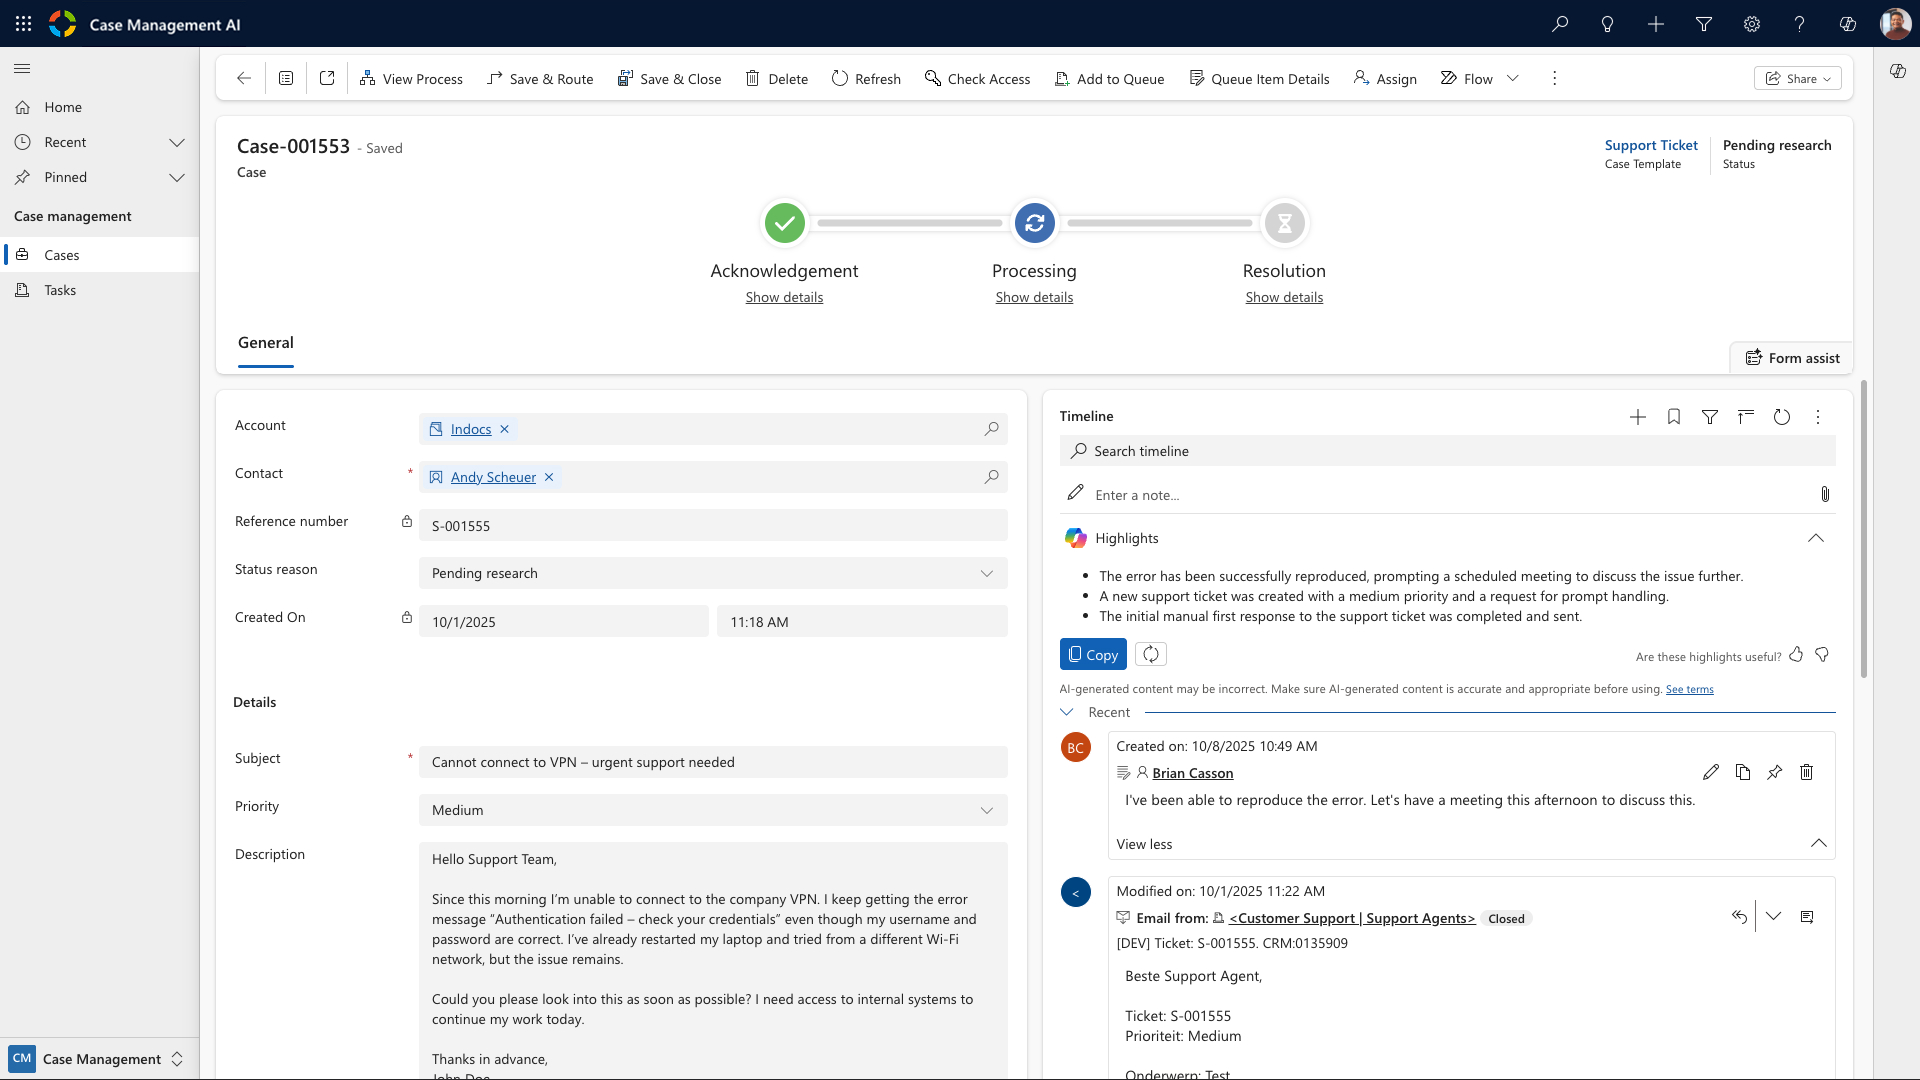Show details for the Processing stage

coord(1034,297)
